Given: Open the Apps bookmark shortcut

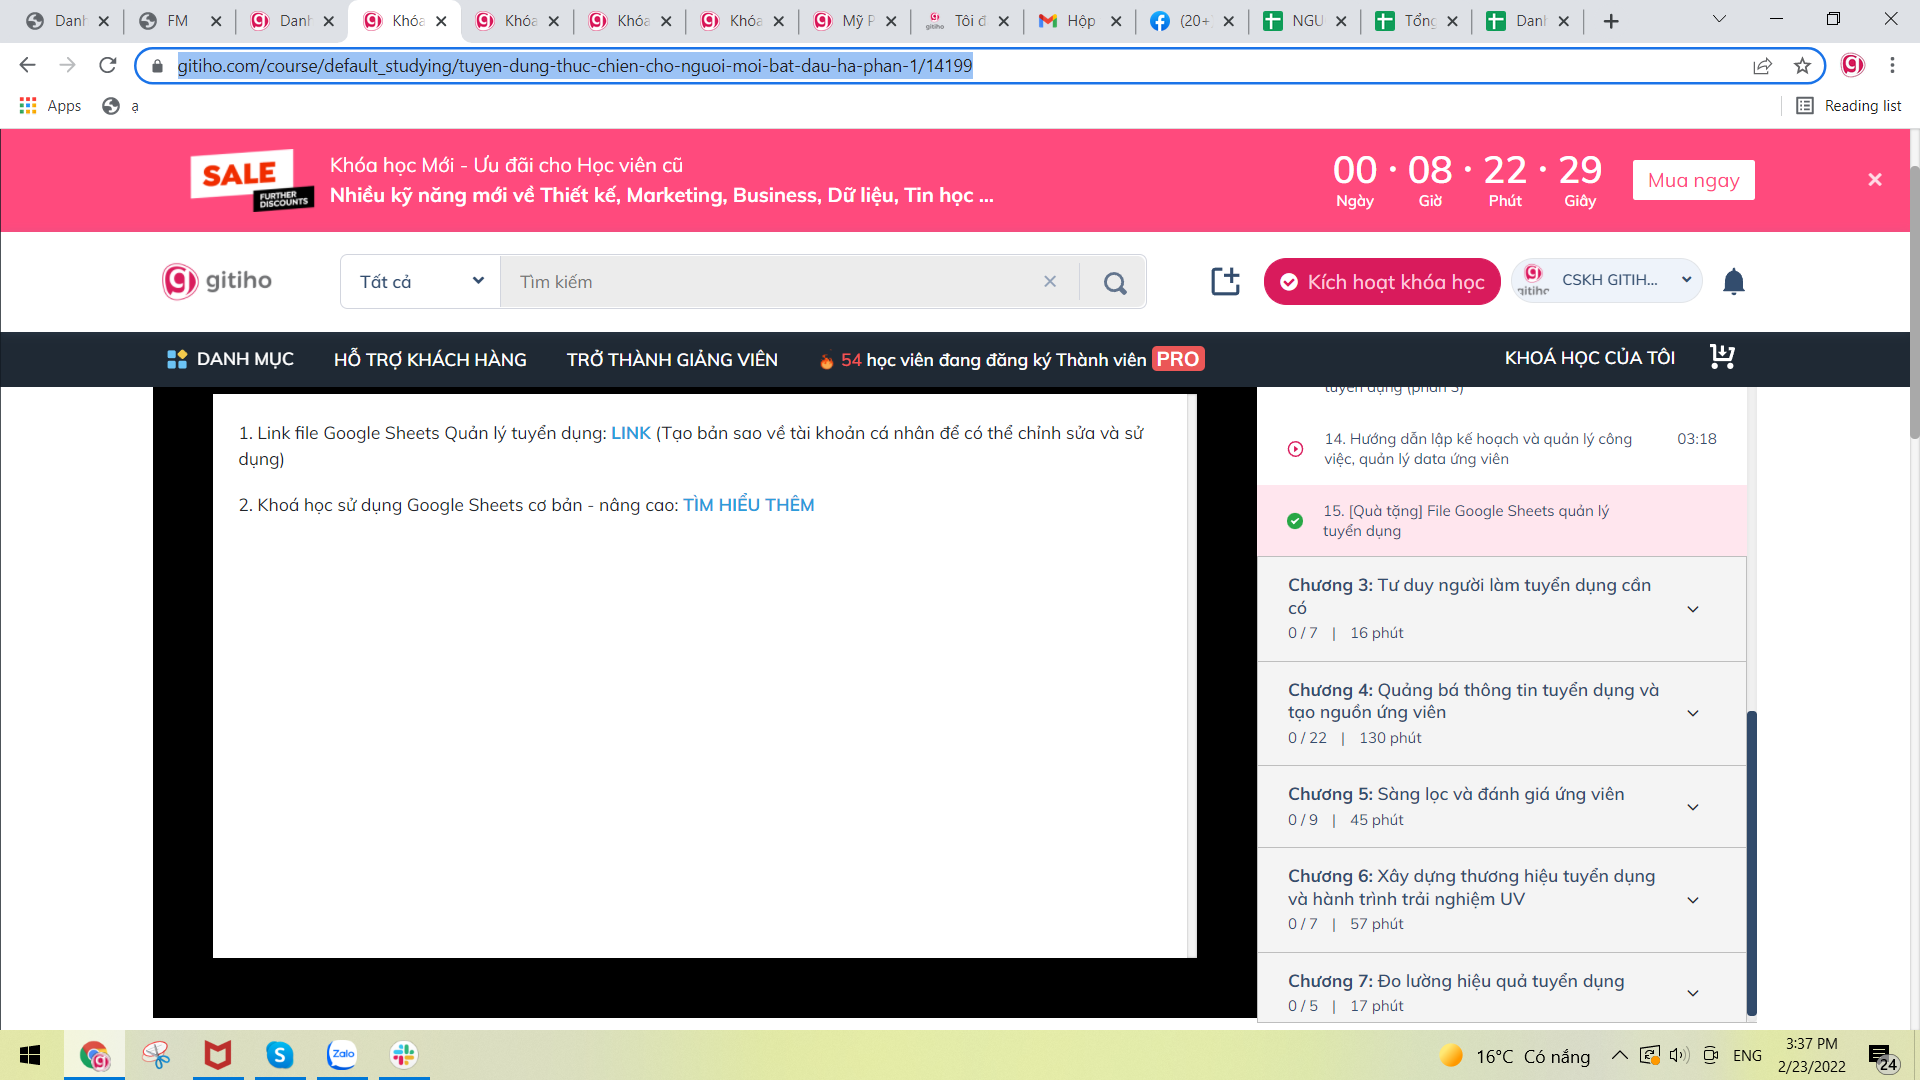Looking at the screenshot, I should (x=50, y=106).
